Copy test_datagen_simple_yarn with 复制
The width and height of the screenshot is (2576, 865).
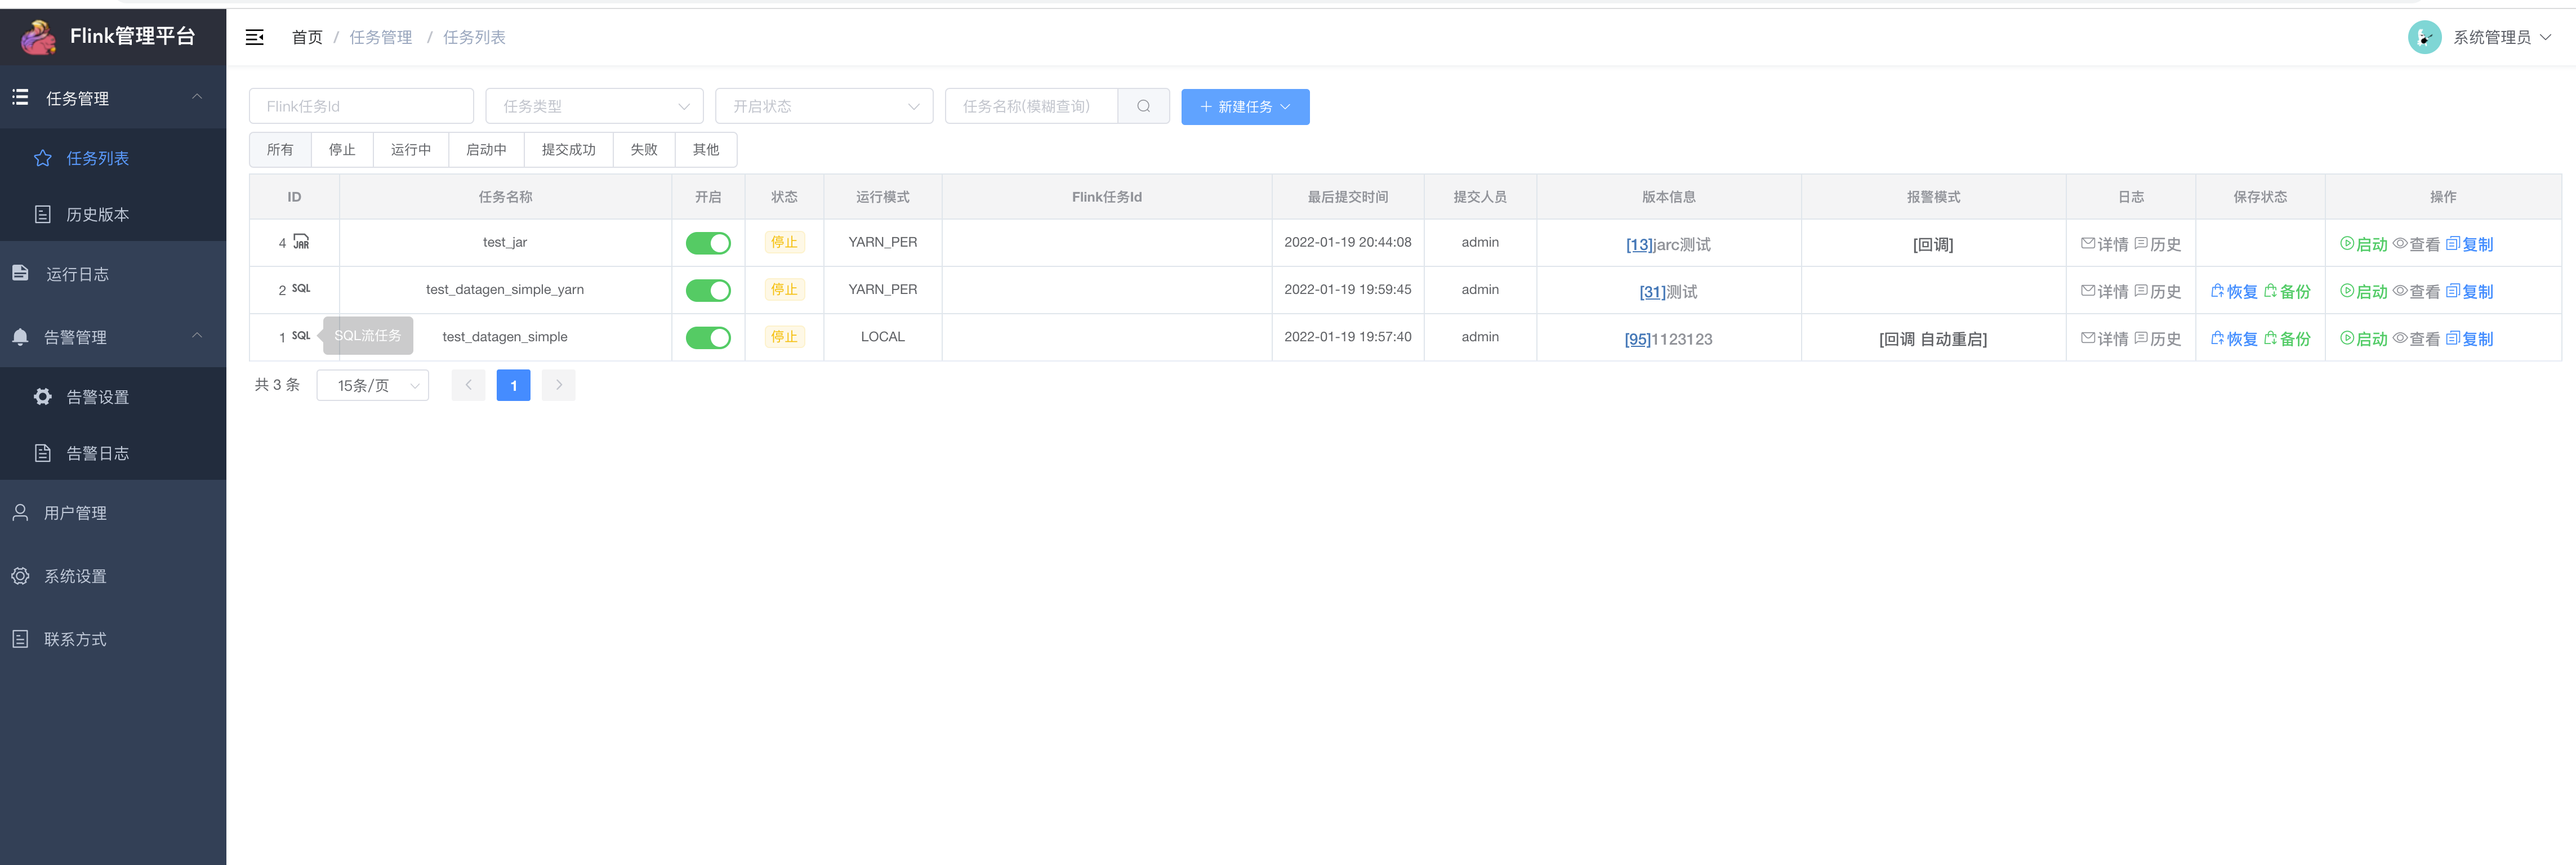pos(2469,291)
